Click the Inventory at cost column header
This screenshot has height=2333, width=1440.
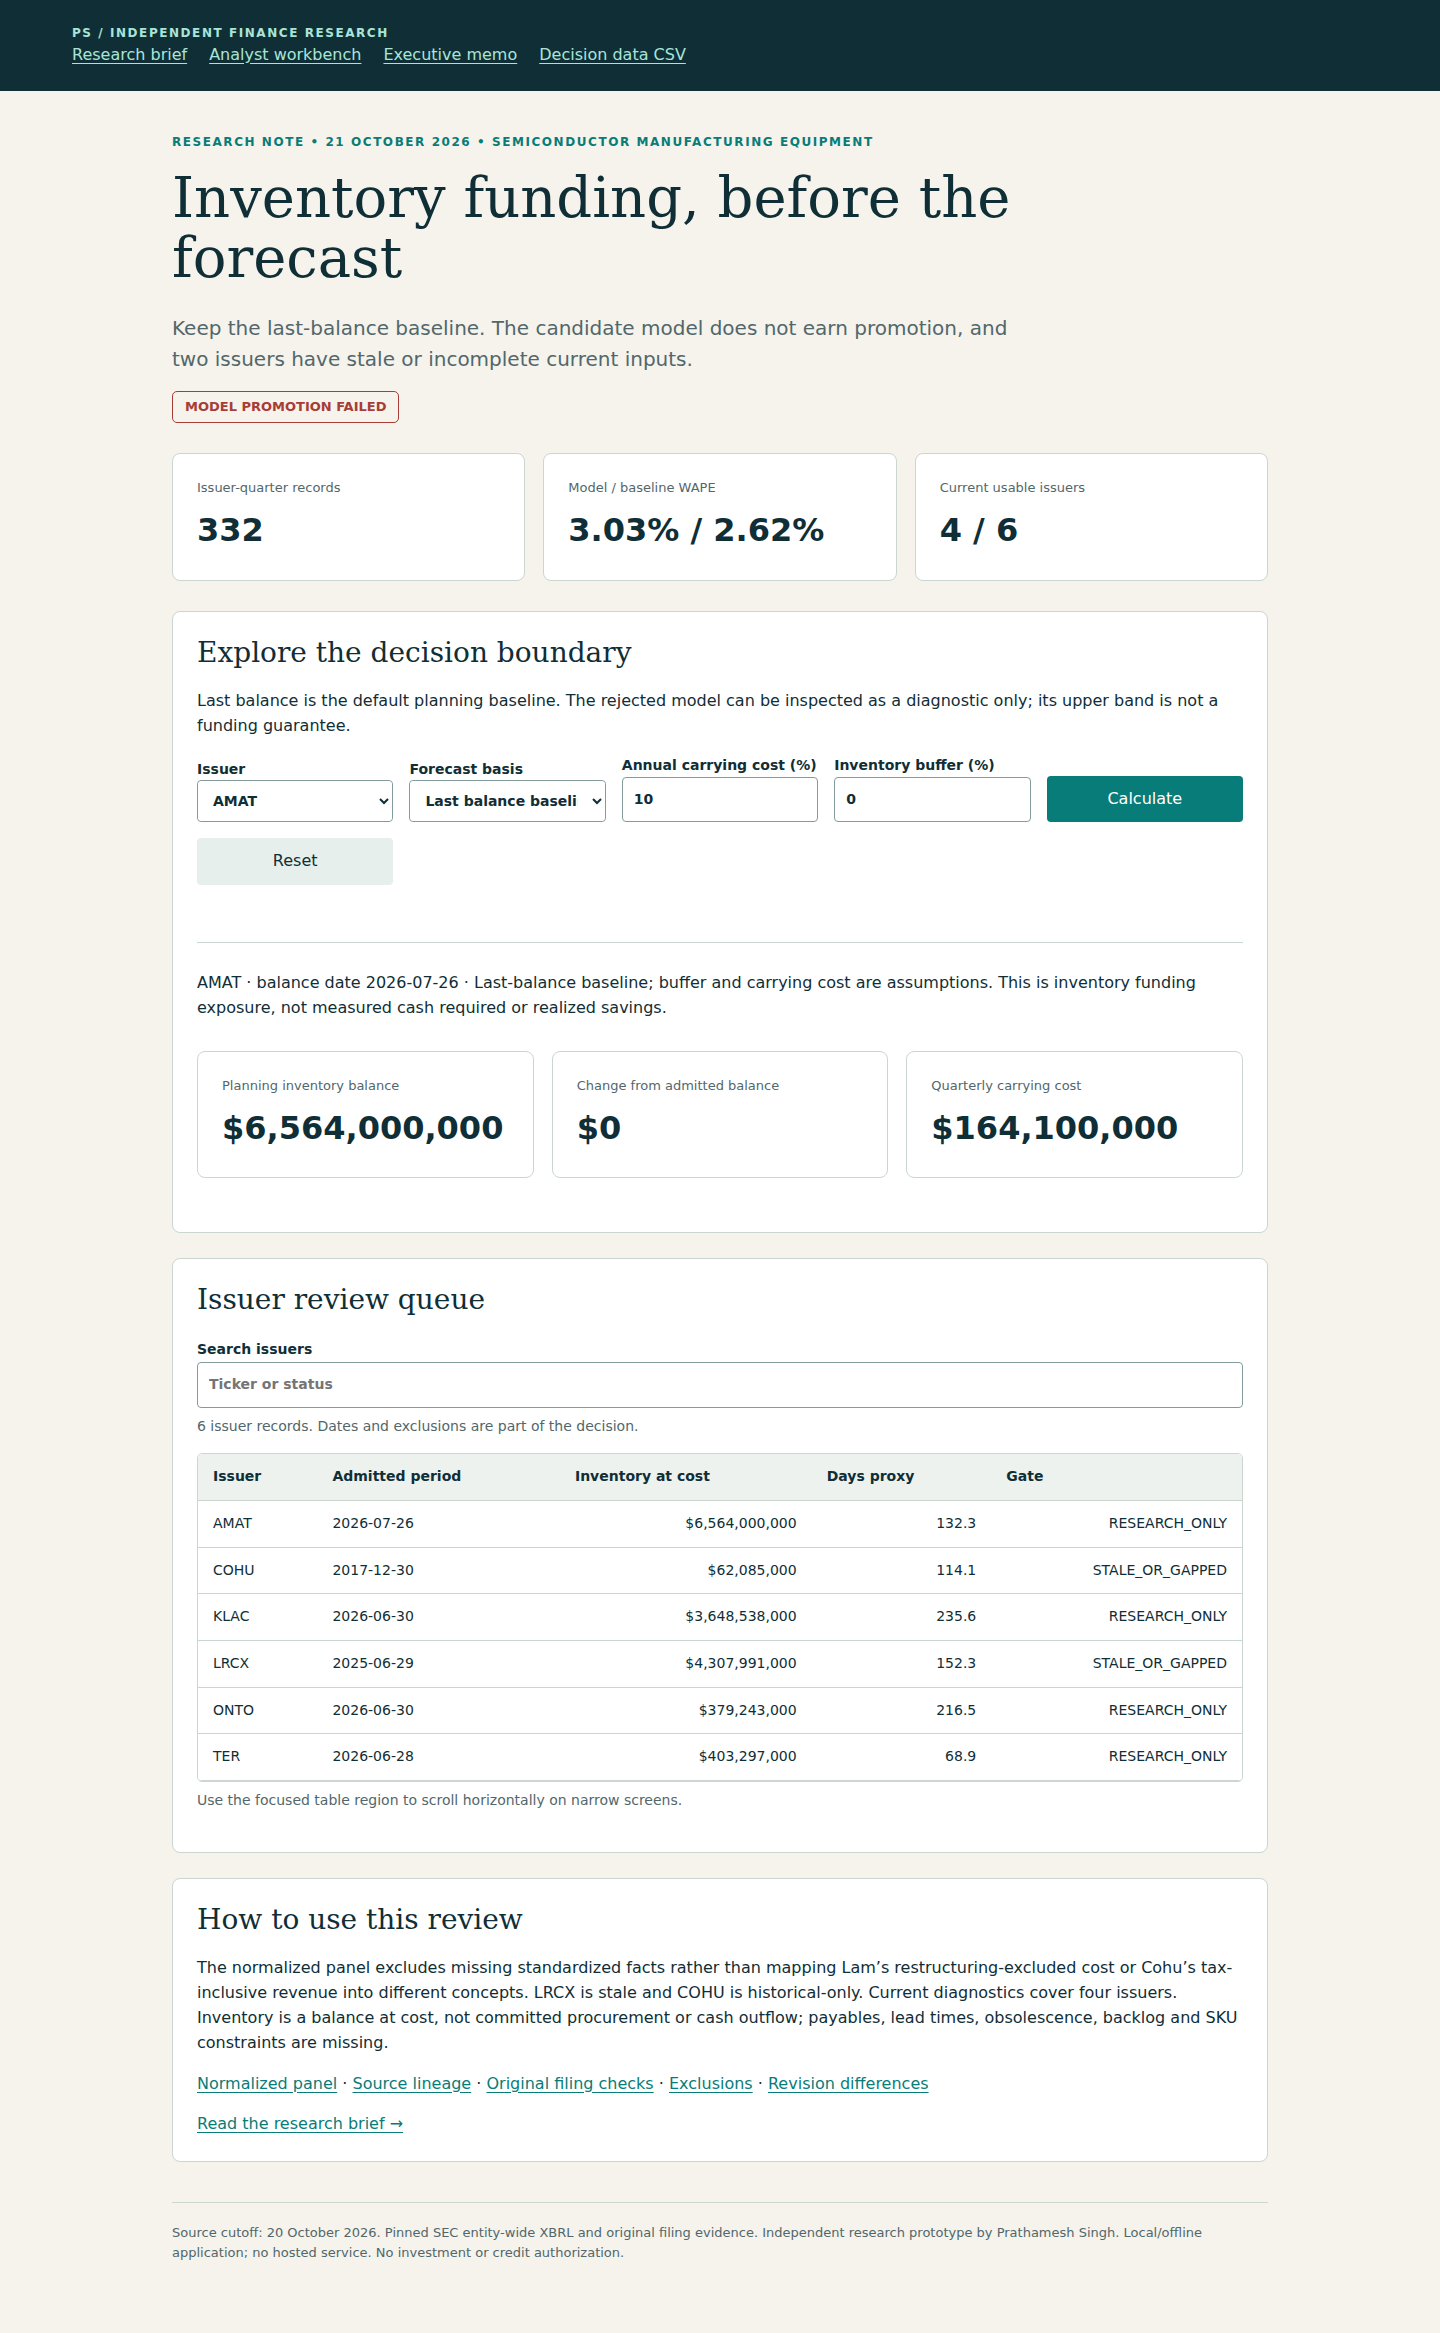coord(642,1476)
